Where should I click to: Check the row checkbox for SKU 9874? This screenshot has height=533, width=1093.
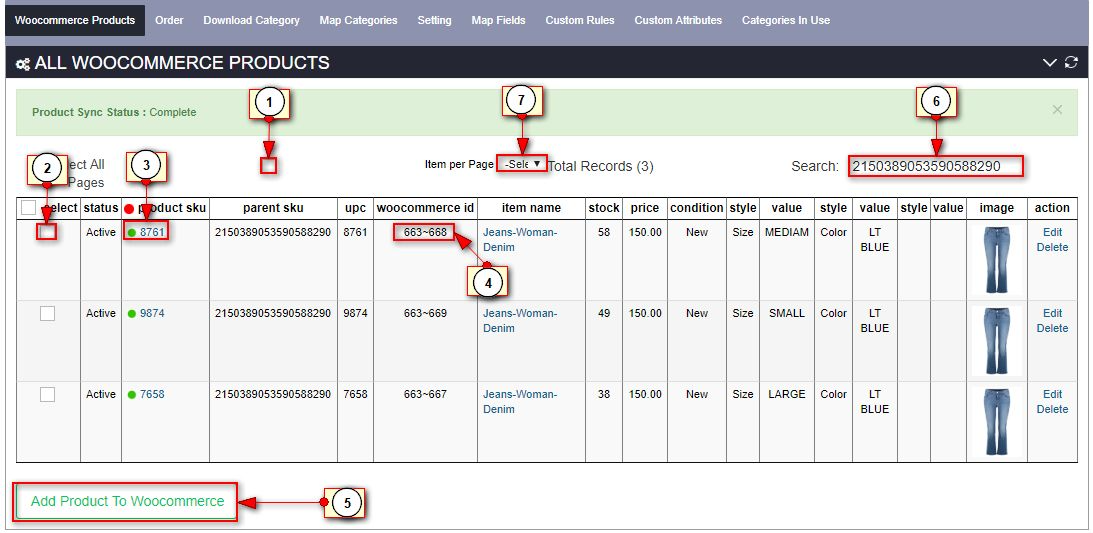[x=47, y=314]
